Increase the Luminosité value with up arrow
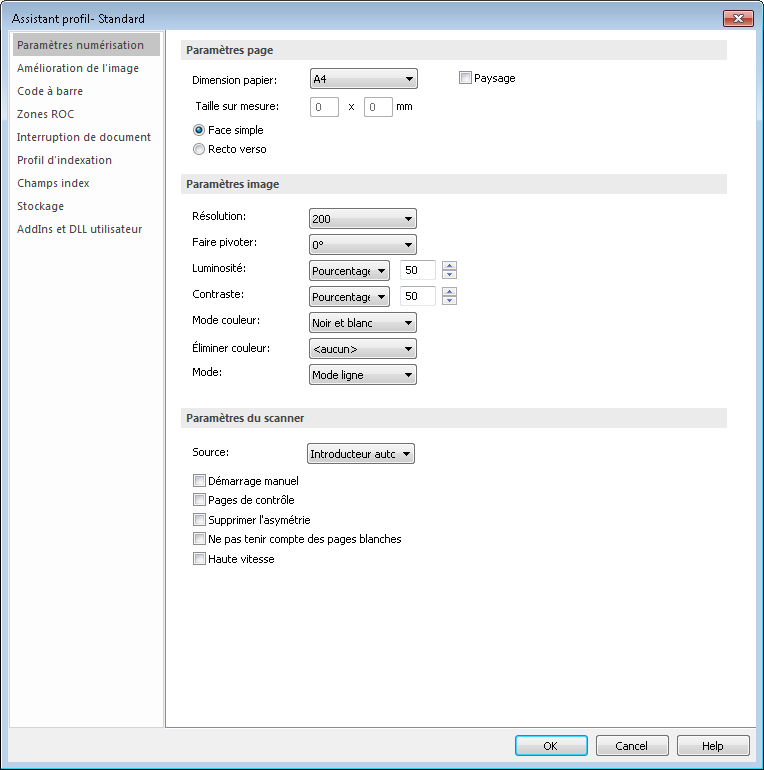 (x=449, y=266)
